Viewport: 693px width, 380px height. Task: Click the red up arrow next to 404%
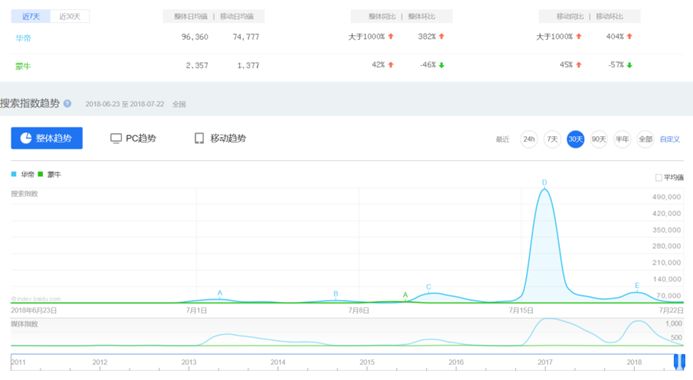(x=629, y=36)
